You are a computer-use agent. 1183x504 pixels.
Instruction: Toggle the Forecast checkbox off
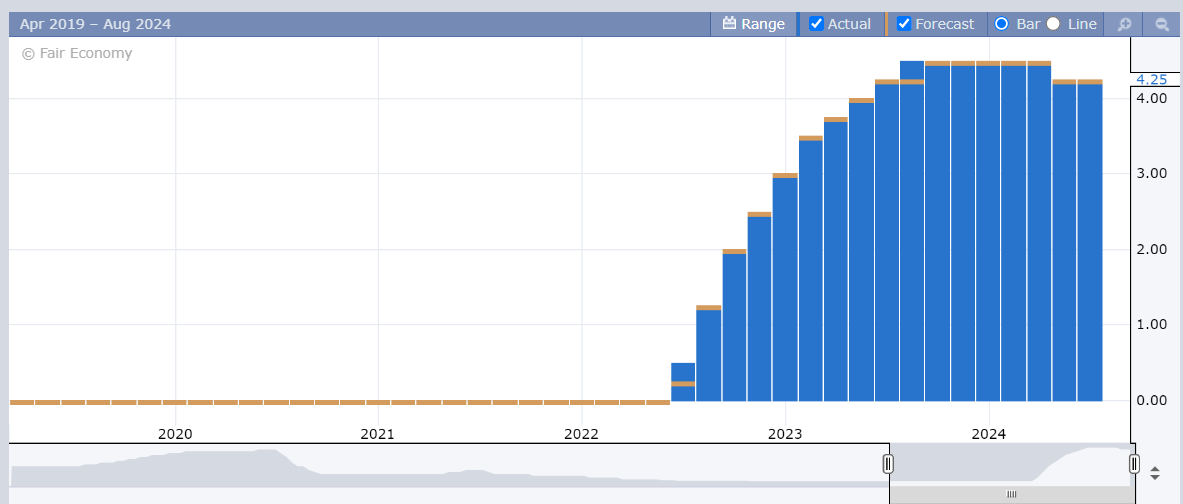pos(904,24)
